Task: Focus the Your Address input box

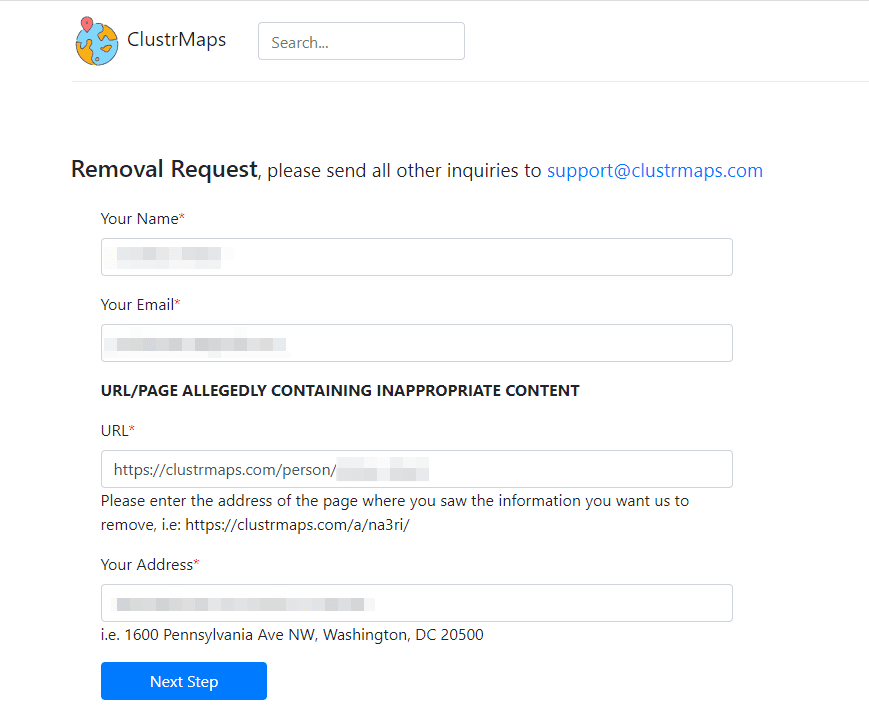Action: [416, 603]
